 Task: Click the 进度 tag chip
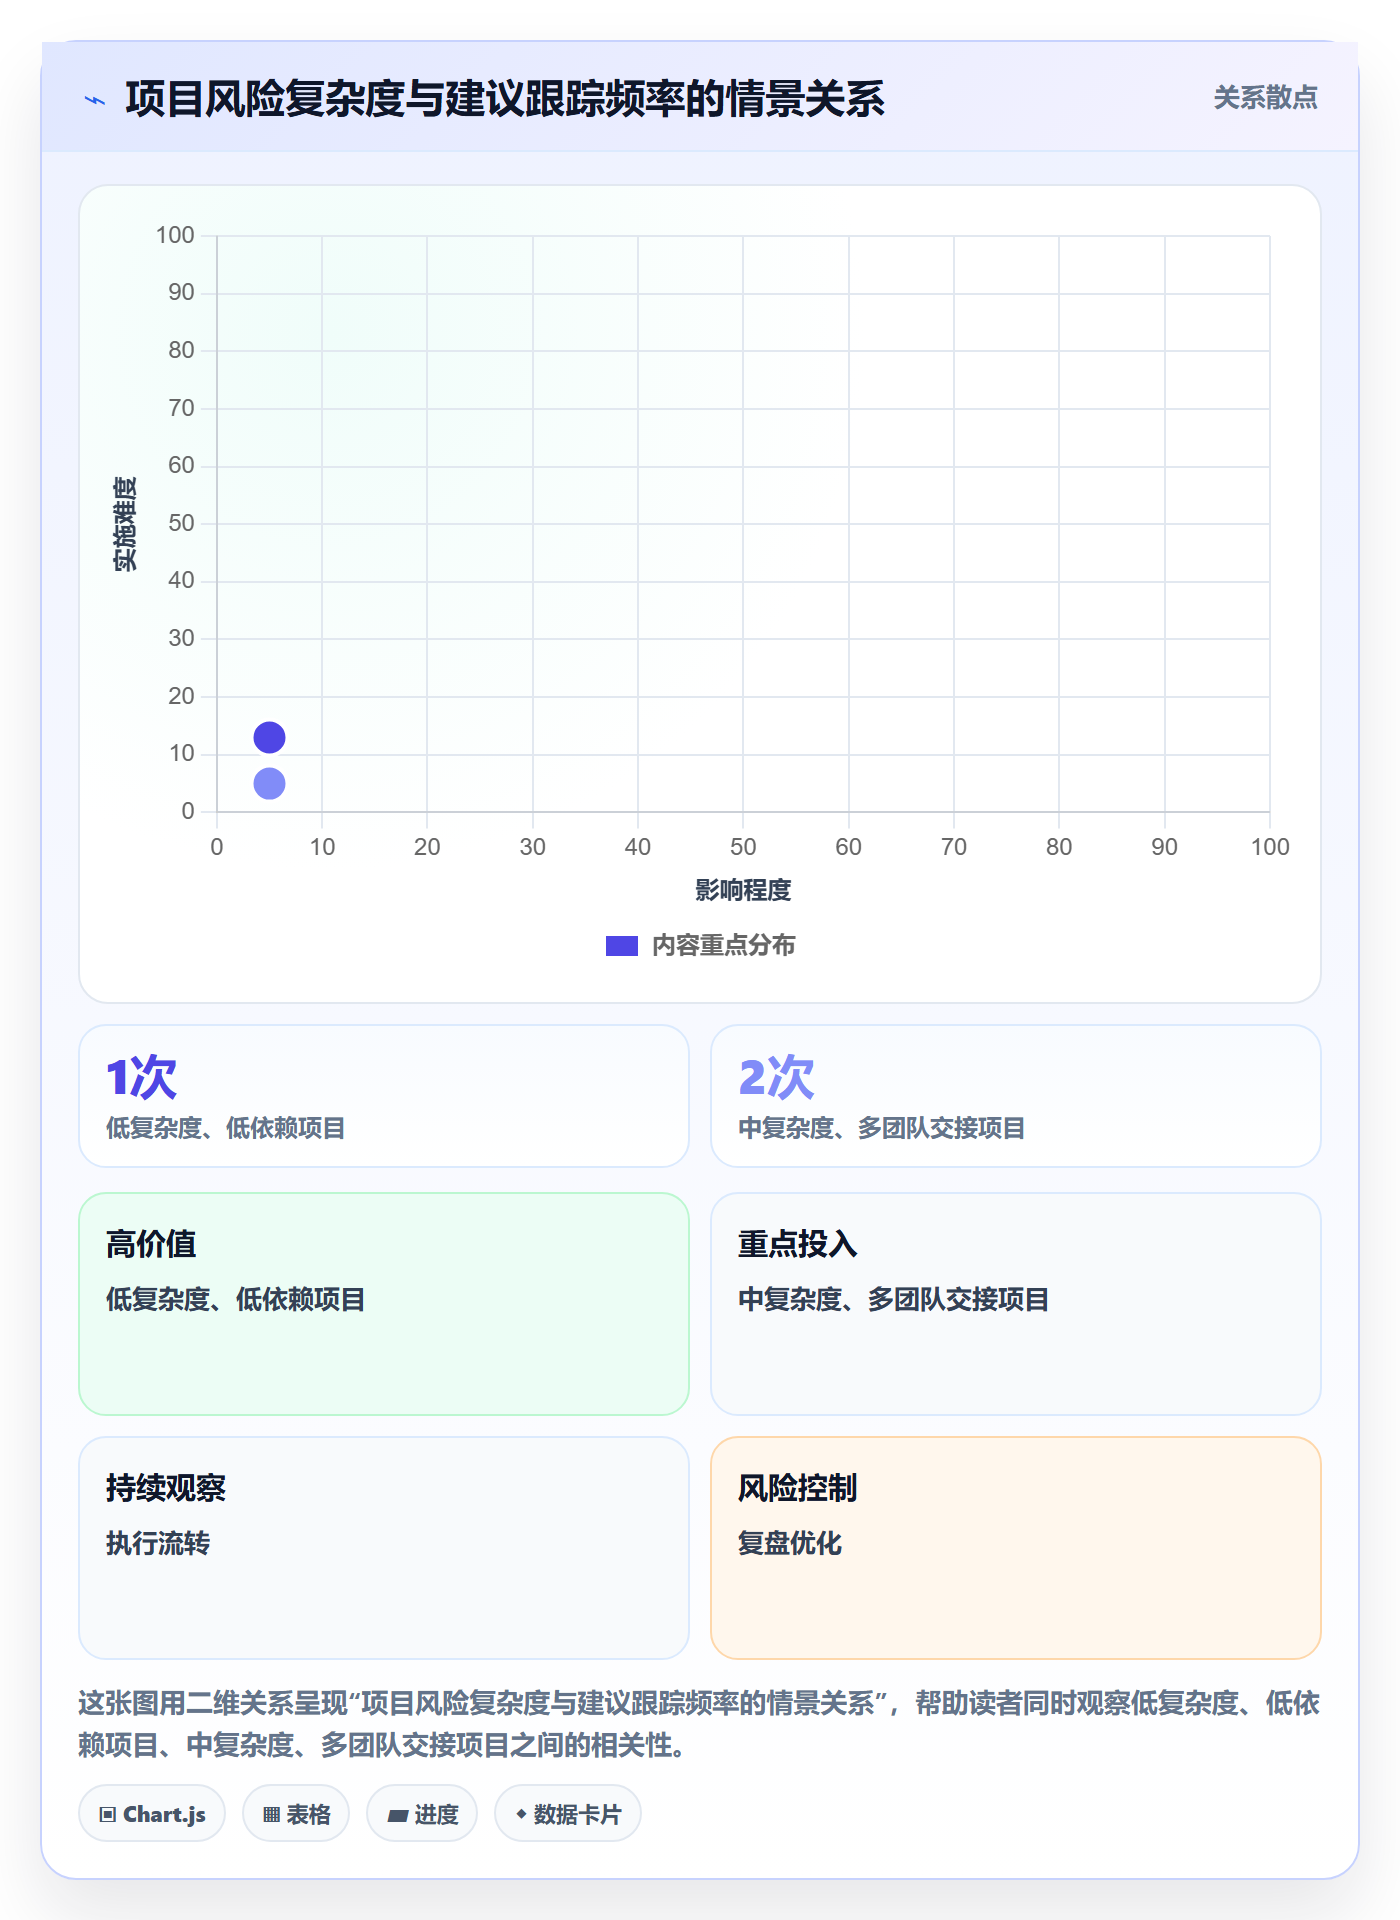422,1814
